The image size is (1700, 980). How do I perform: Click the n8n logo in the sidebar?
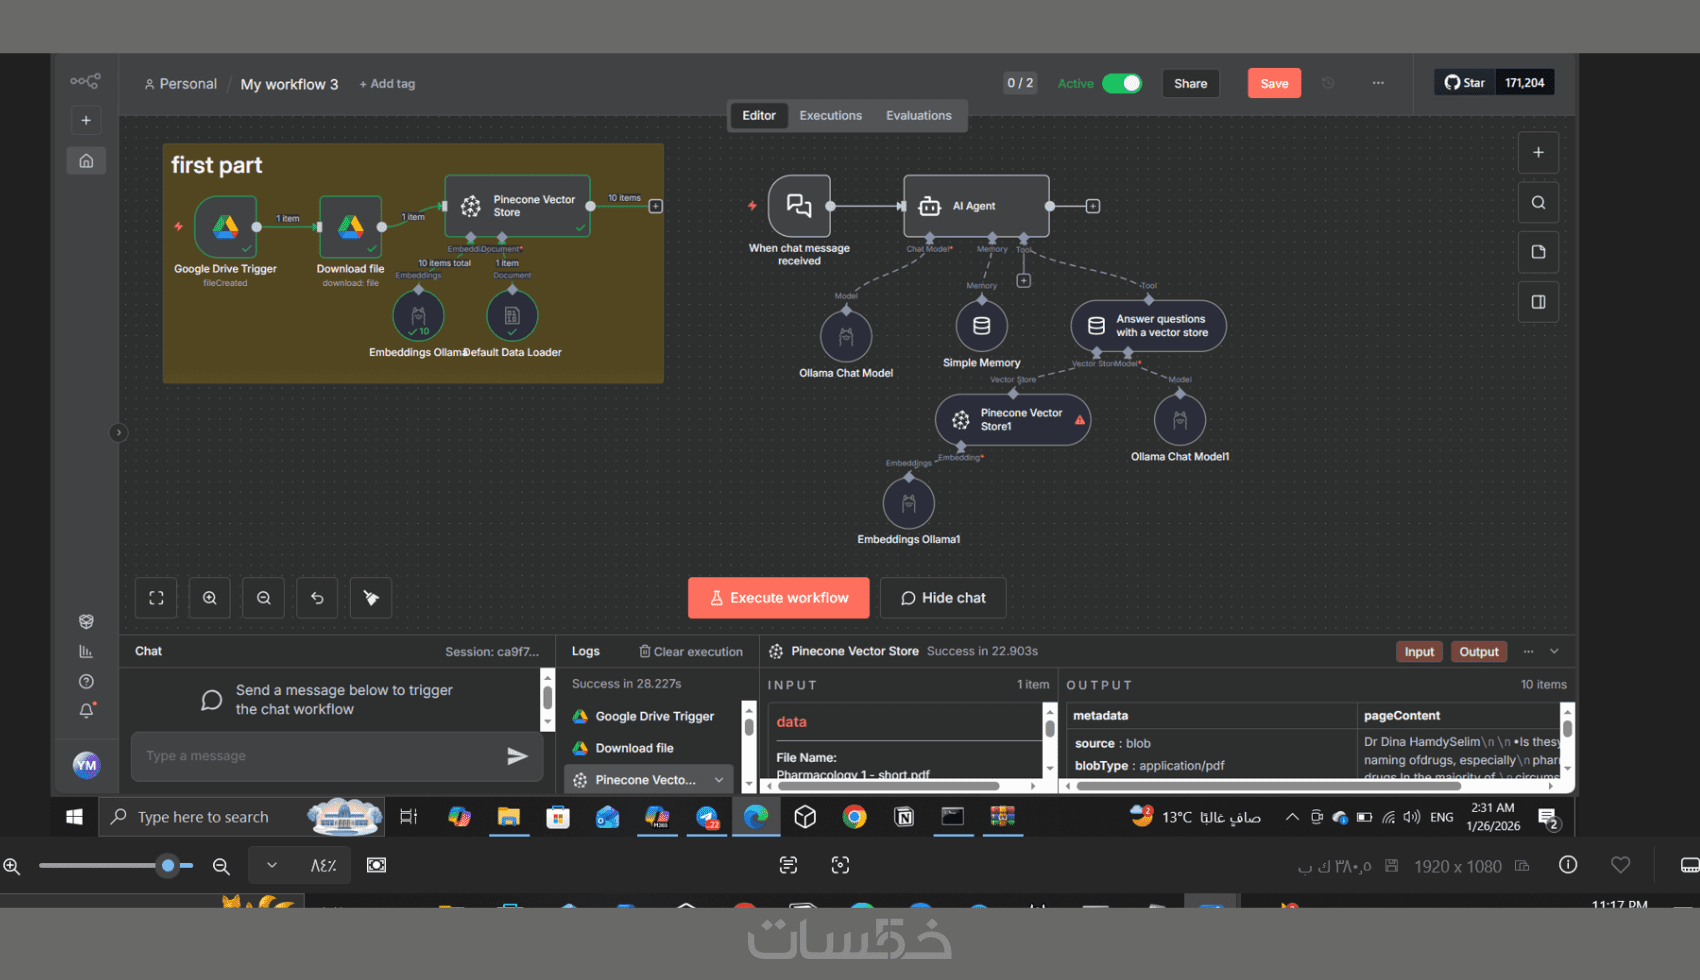coord(85,81)
